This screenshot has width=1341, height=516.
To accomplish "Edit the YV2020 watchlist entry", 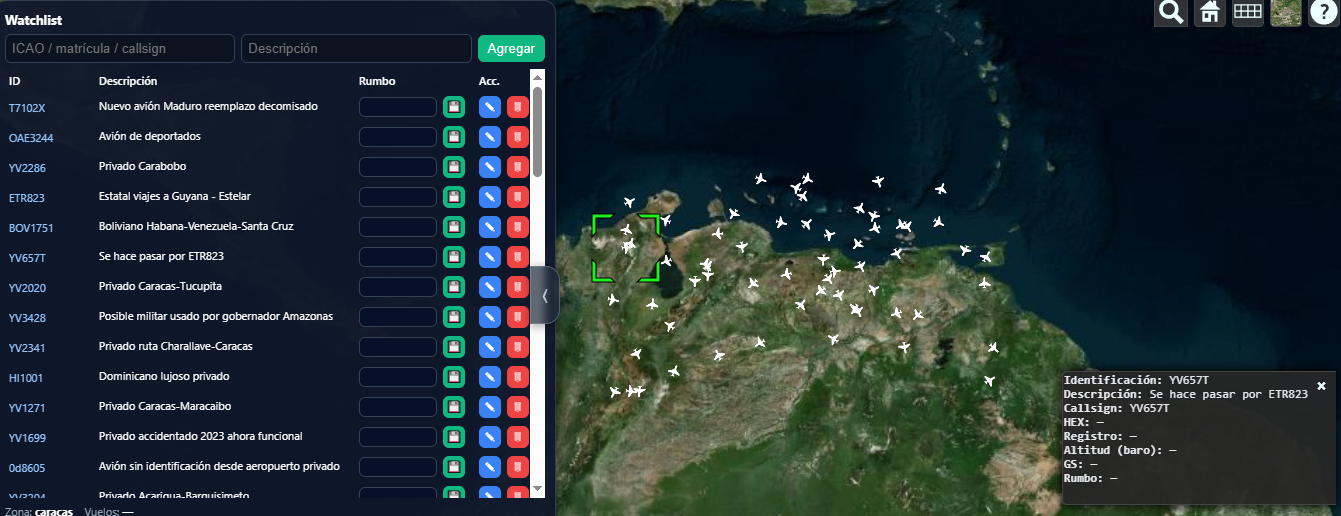I will click(490, 287).
